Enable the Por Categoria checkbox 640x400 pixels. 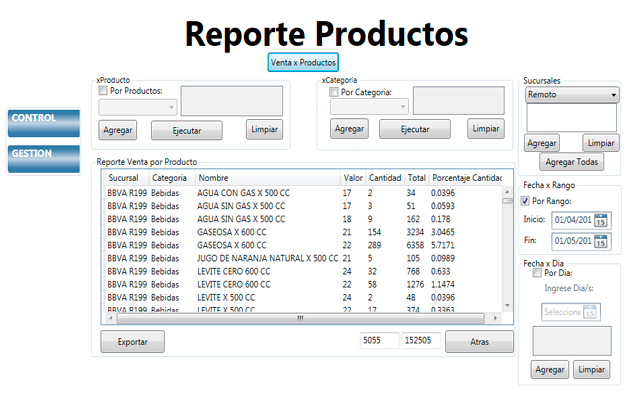coord(334,92)
